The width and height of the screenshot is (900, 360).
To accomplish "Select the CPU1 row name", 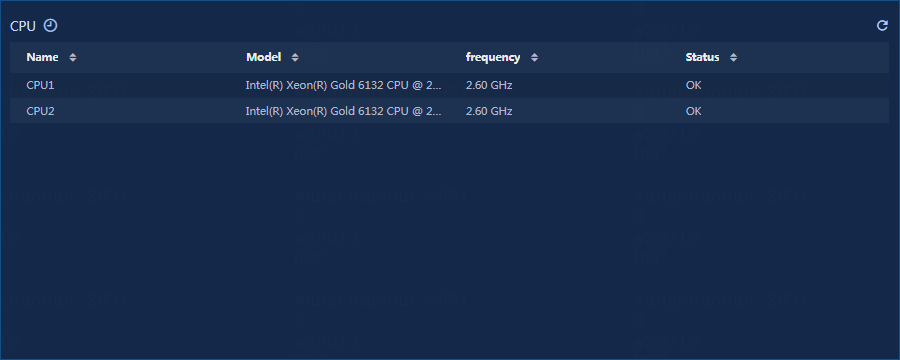I will [40, 86].
